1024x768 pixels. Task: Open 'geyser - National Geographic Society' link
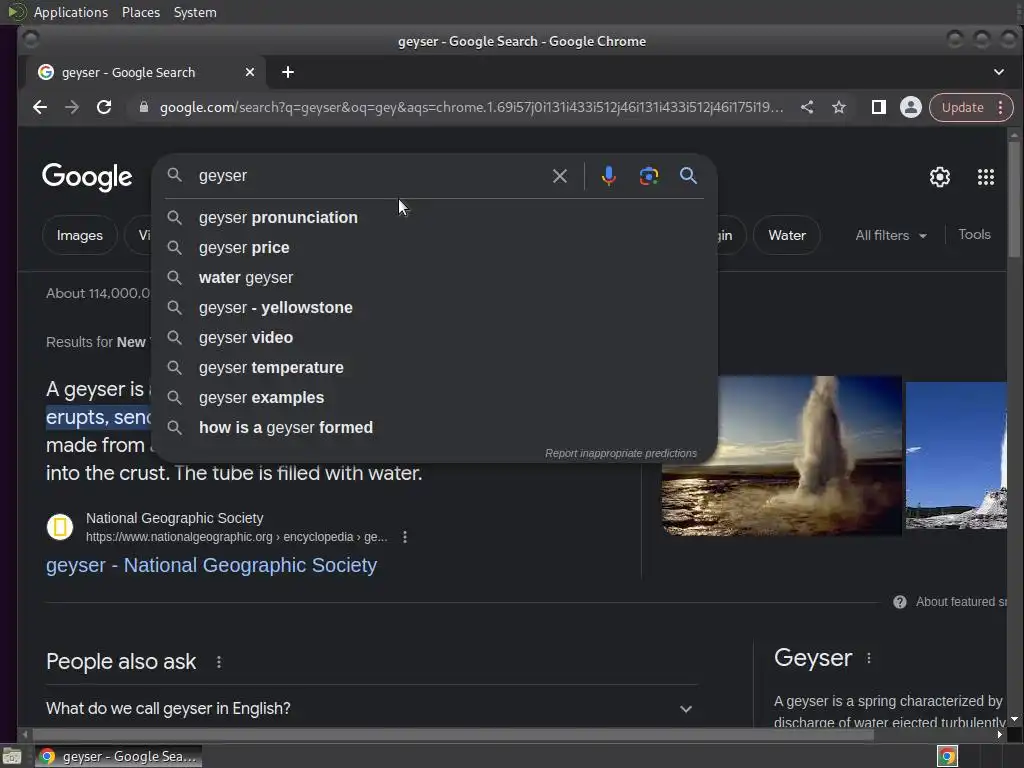coord(212,565)
